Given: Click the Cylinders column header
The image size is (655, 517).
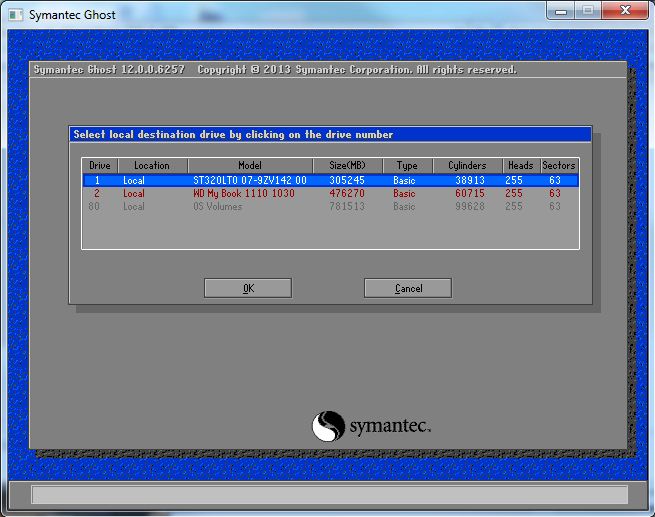Looking at the screenshot, I should point(467,165).
